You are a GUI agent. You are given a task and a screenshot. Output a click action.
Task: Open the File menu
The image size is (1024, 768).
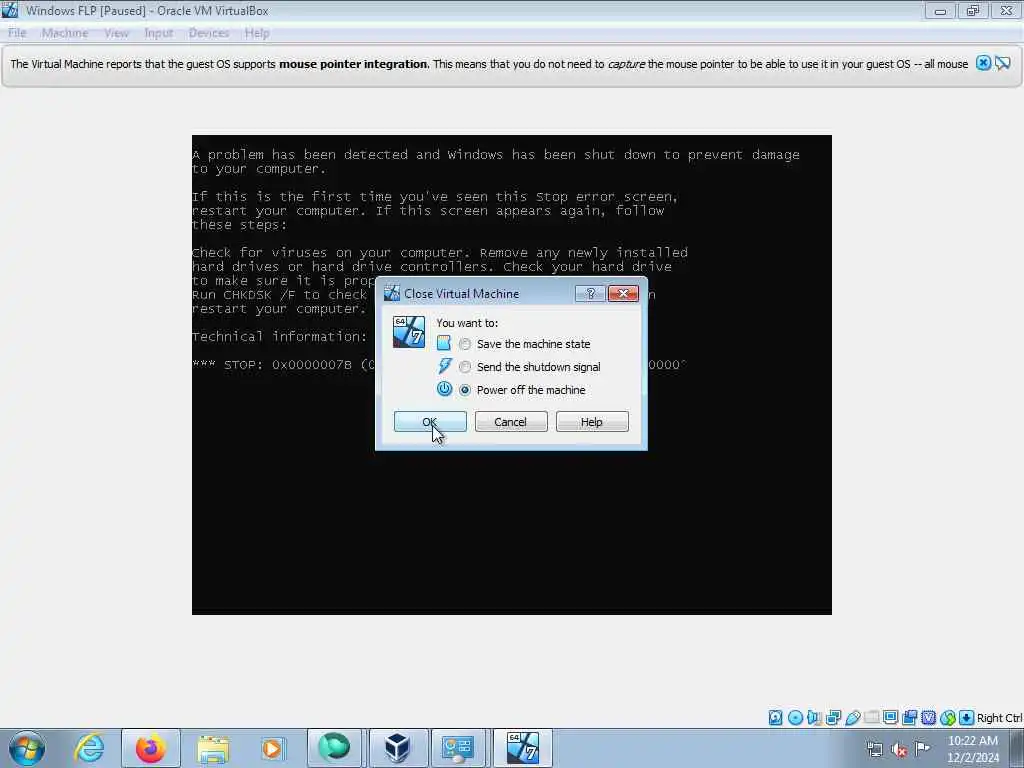click(x=17, y=33)
